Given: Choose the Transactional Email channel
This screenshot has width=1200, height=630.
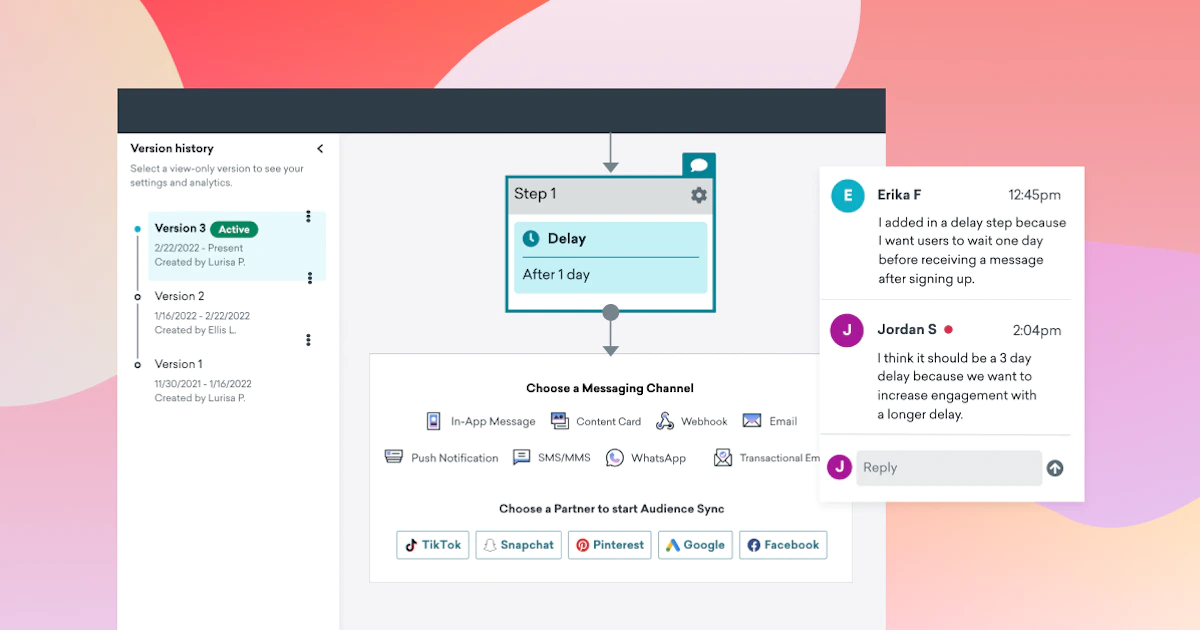Looking at the screenshot, I should (723, 457).
